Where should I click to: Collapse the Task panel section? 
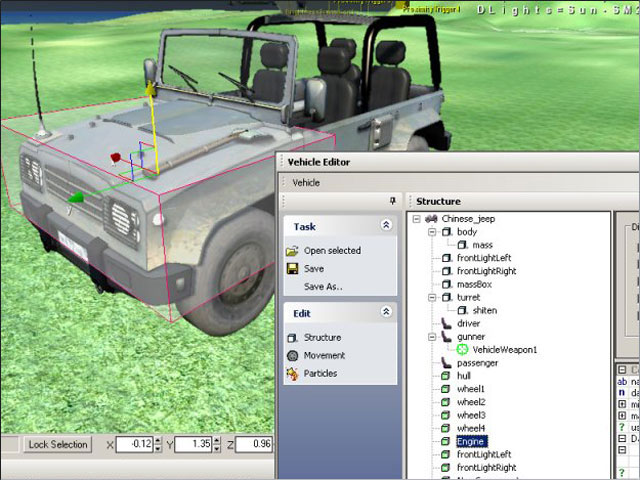click(386, 227)
